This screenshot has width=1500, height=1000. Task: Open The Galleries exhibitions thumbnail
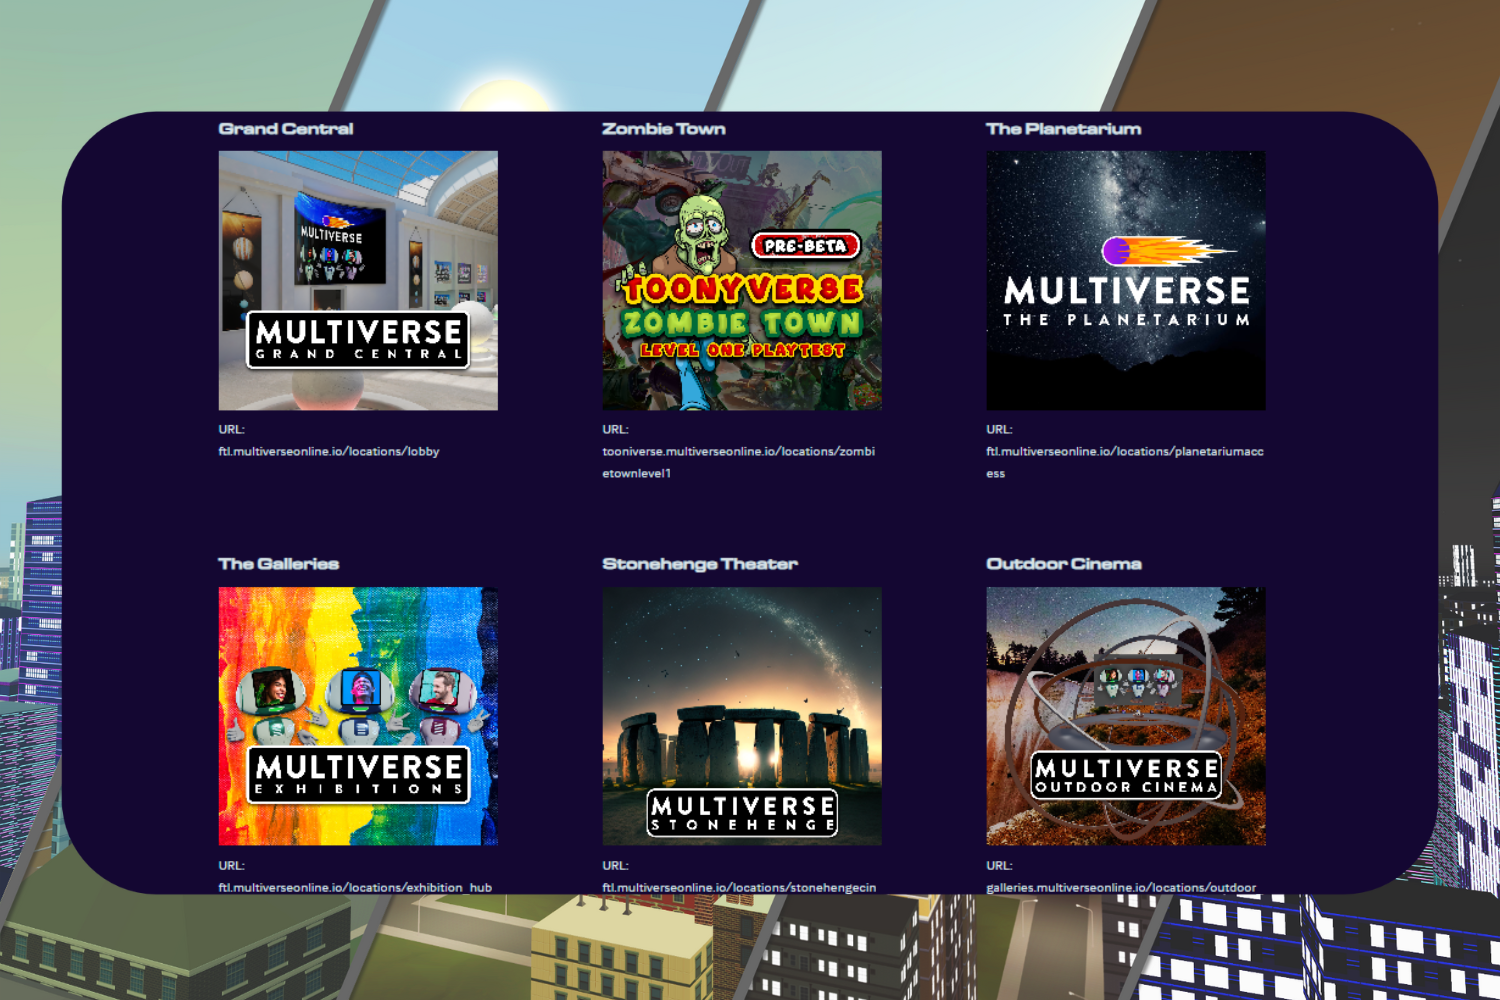357,716
